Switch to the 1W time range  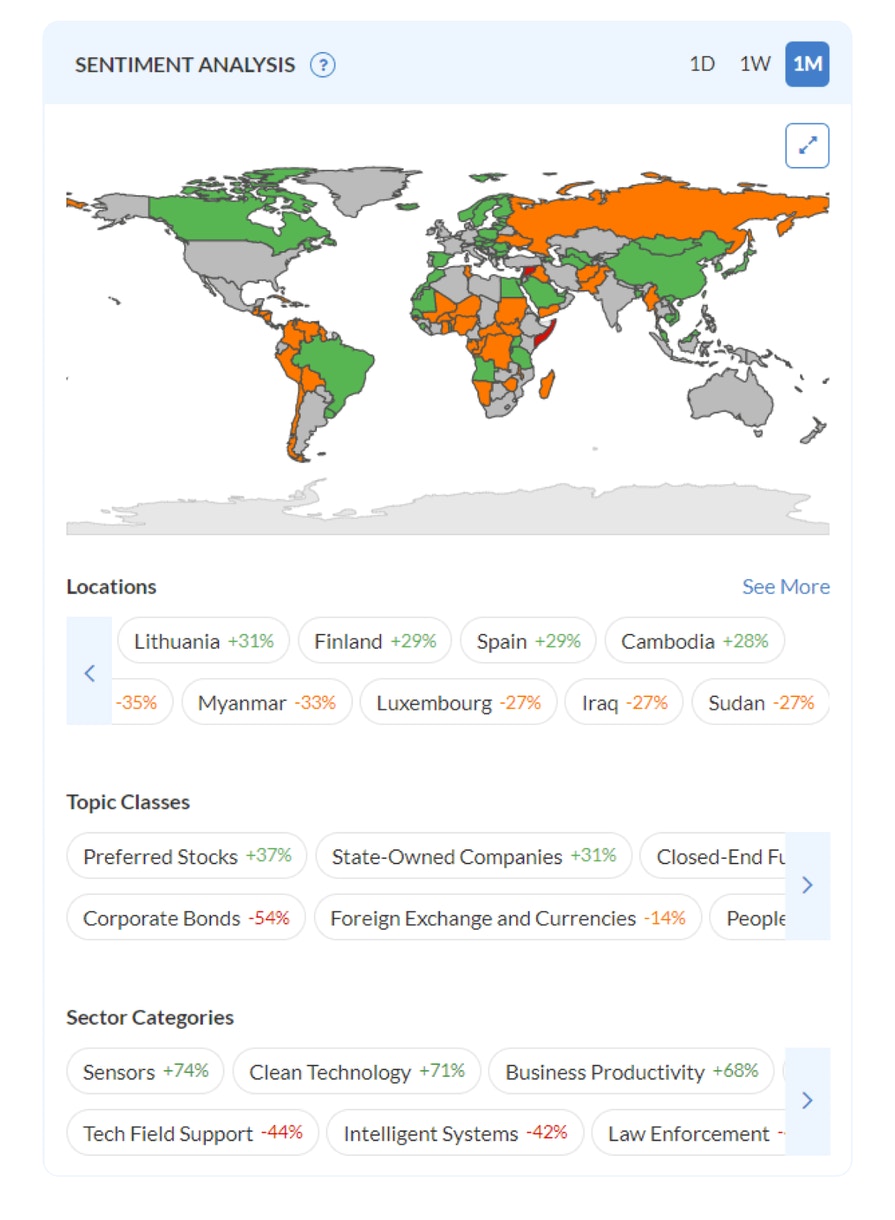point(755,64)
